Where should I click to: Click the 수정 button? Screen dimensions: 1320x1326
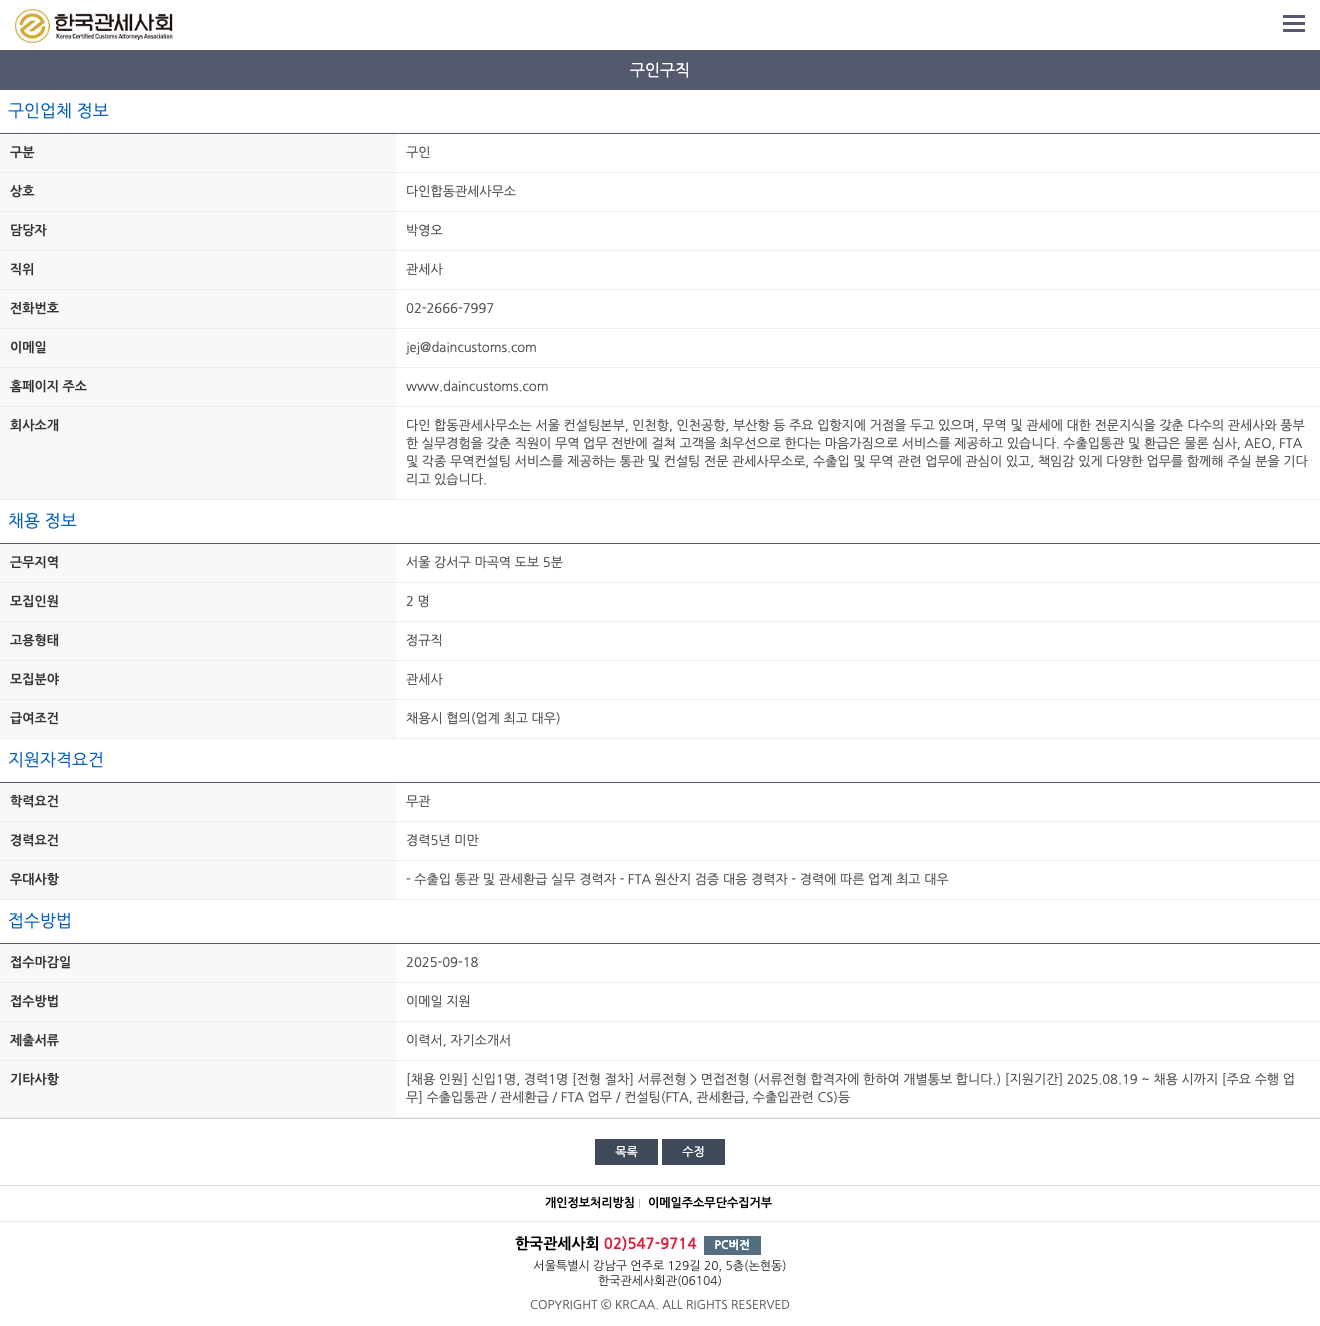[693, 1152]
